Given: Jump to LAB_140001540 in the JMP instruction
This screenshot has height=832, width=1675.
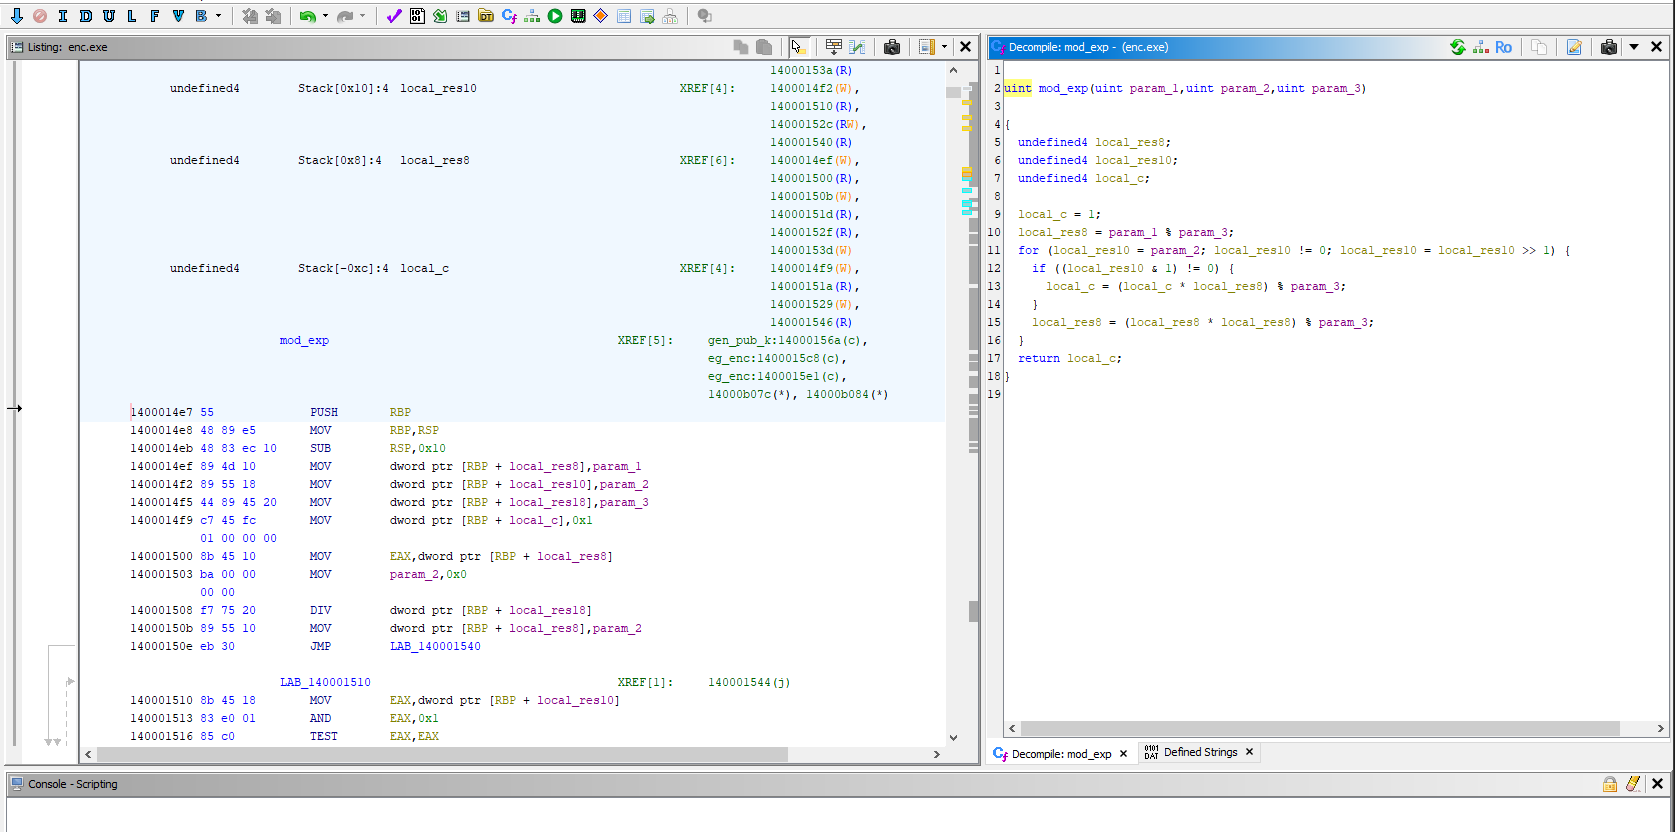Looking at the screenshot, I should pos(435,647).
